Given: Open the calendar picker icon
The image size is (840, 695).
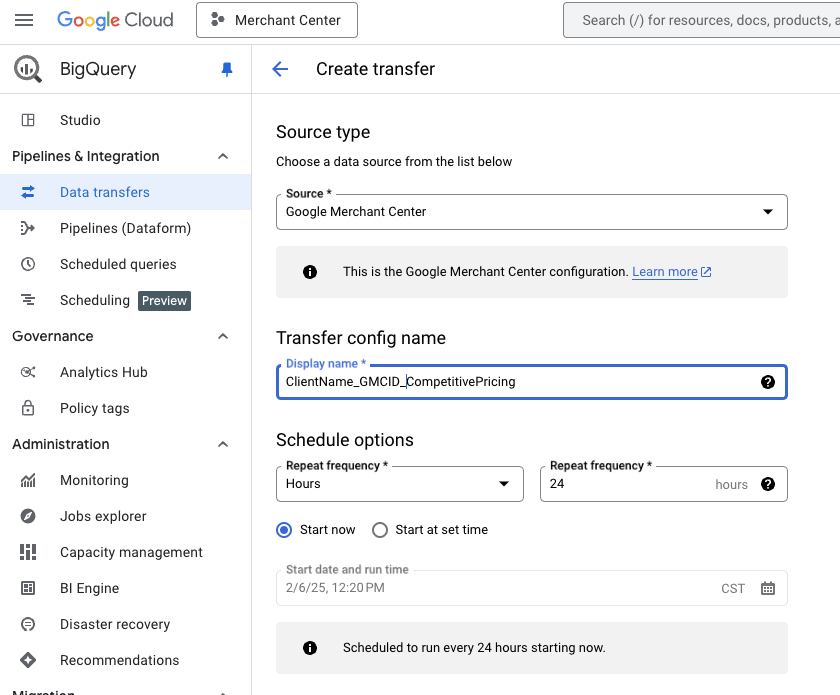Looking at the screenshot, I should 767,588.
